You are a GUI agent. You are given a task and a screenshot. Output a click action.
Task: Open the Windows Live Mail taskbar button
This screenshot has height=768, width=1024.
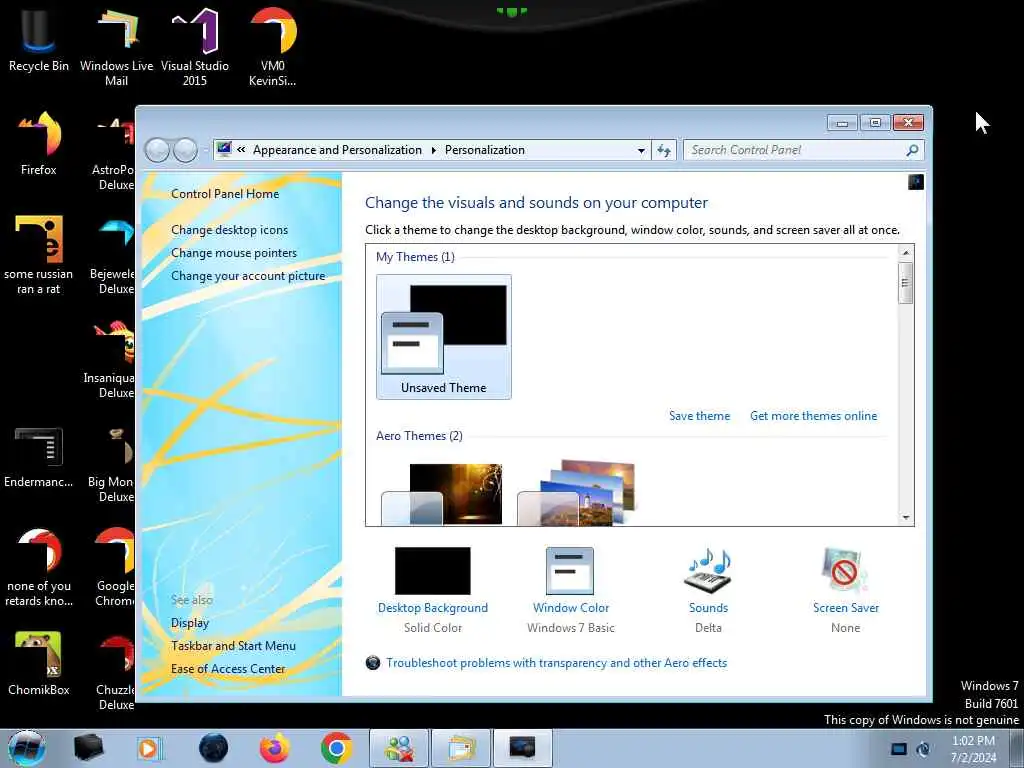[x=460, y=748]
